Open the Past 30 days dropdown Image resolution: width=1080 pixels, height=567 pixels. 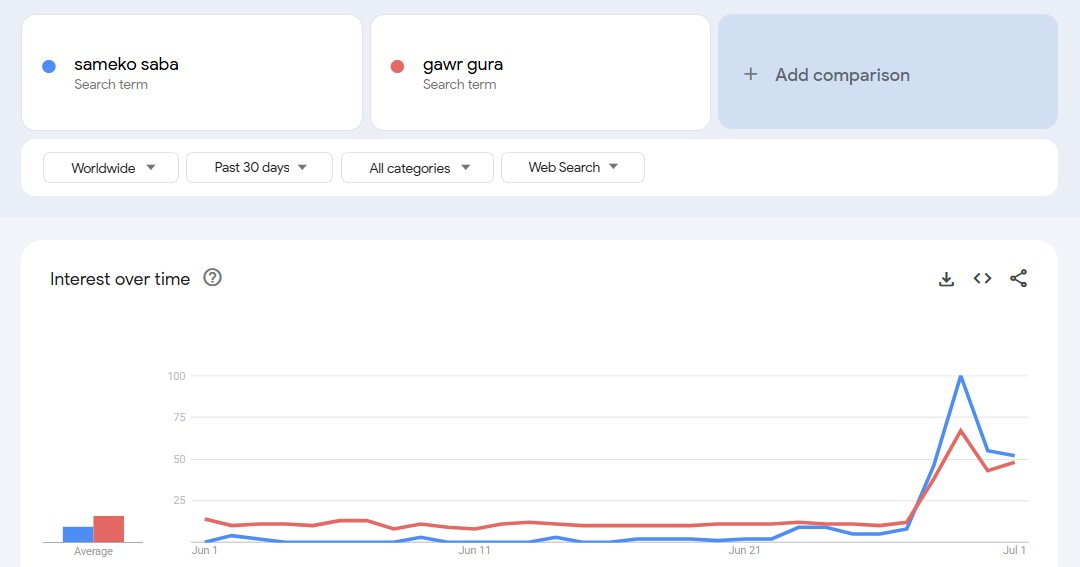click(x=260, y=167)
